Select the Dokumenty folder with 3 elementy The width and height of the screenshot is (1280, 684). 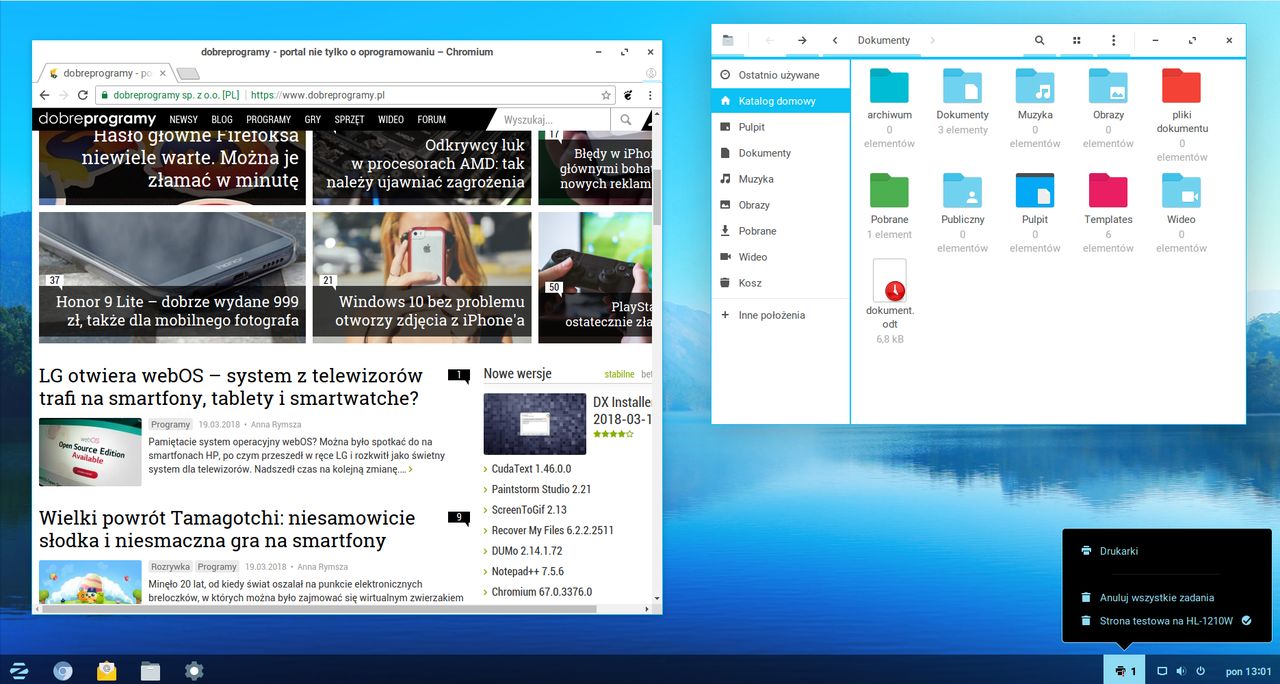[x=962, y=86]
